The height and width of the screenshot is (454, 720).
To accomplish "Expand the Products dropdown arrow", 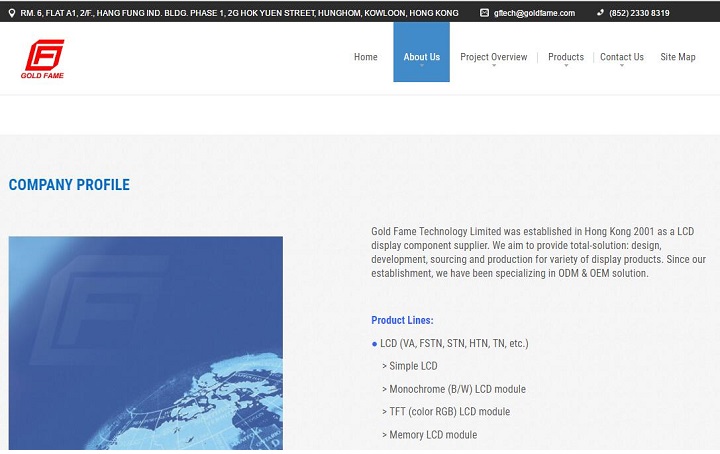I will [566, 66].
